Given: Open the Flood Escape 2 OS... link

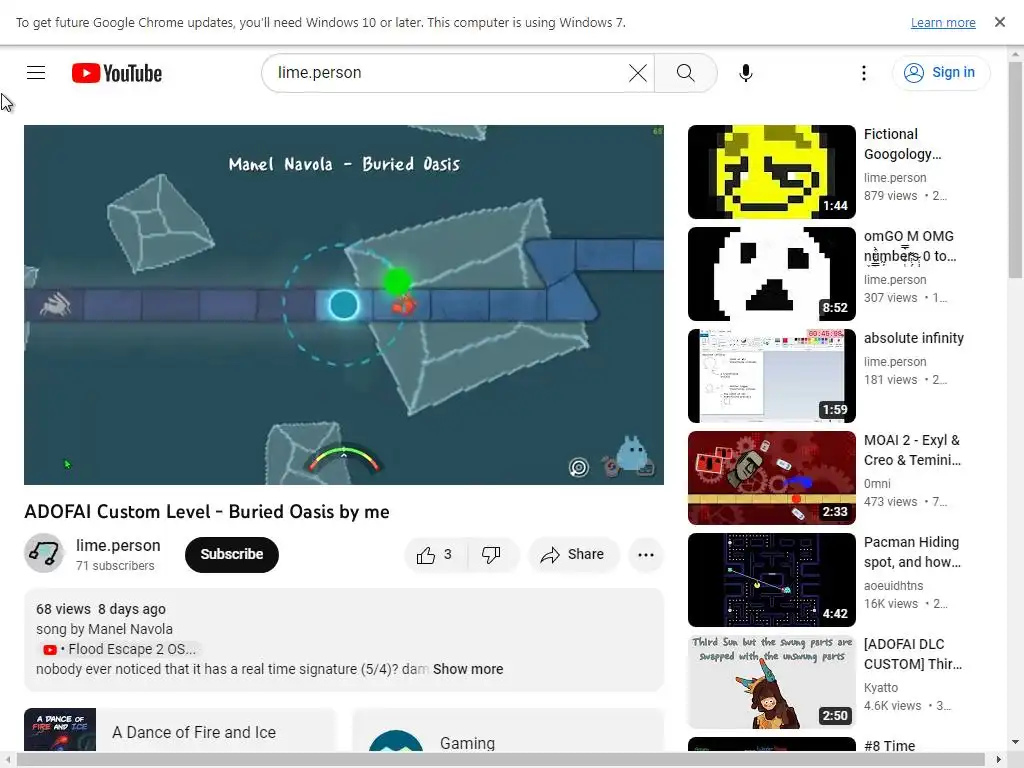Looking at the screenshot, I should point(120,649).
